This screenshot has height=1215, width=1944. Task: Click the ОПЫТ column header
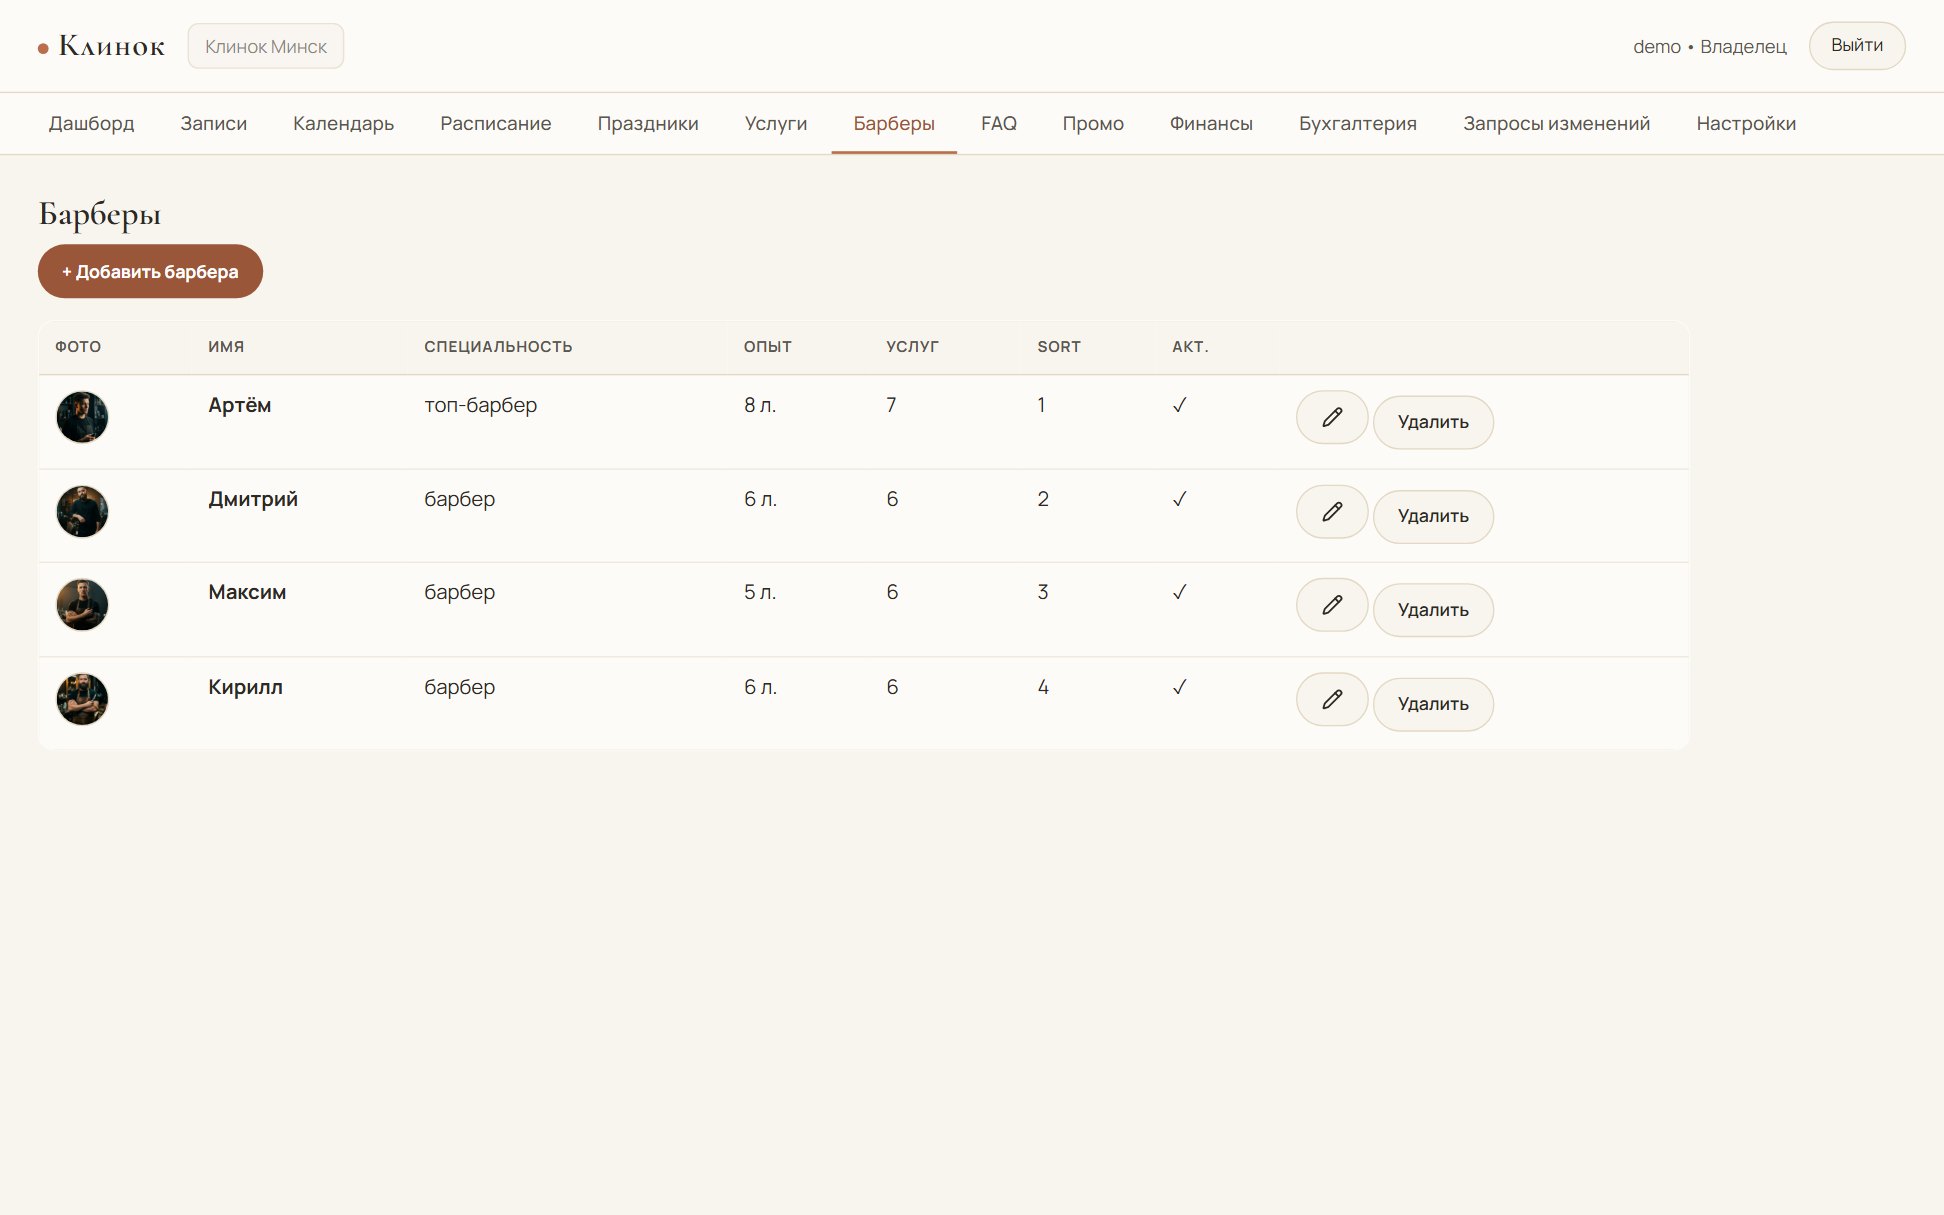click(768, 347)
